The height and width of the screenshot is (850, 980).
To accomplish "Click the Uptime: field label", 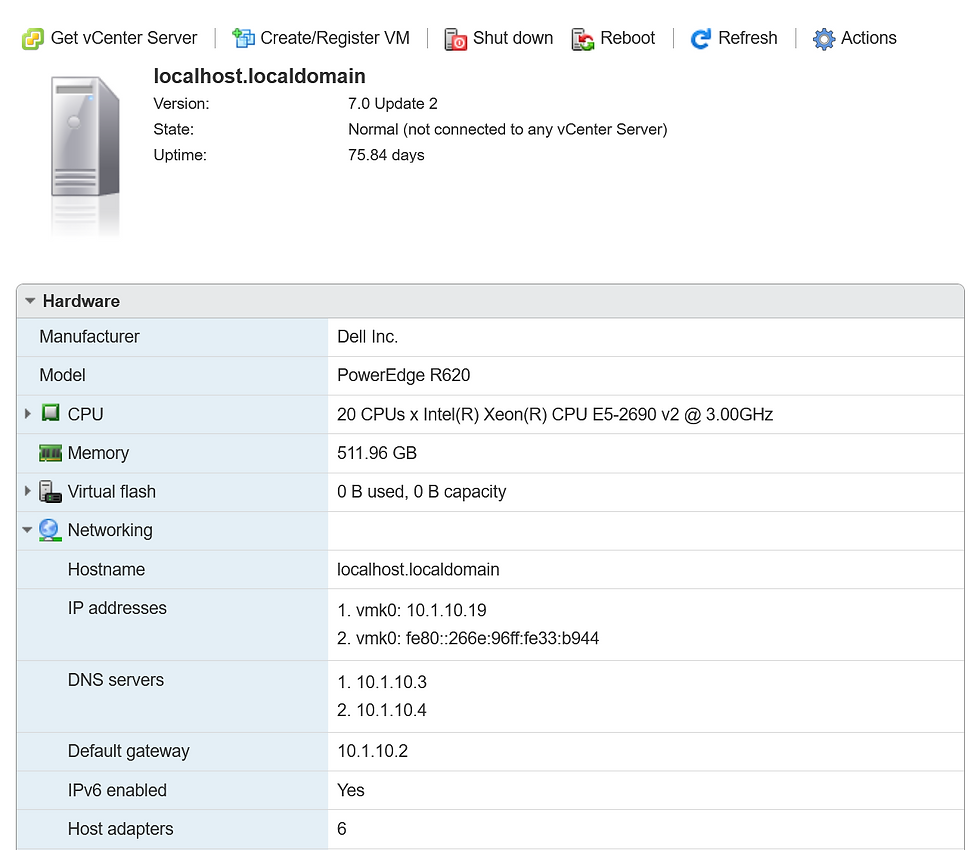I will [180, 155].
